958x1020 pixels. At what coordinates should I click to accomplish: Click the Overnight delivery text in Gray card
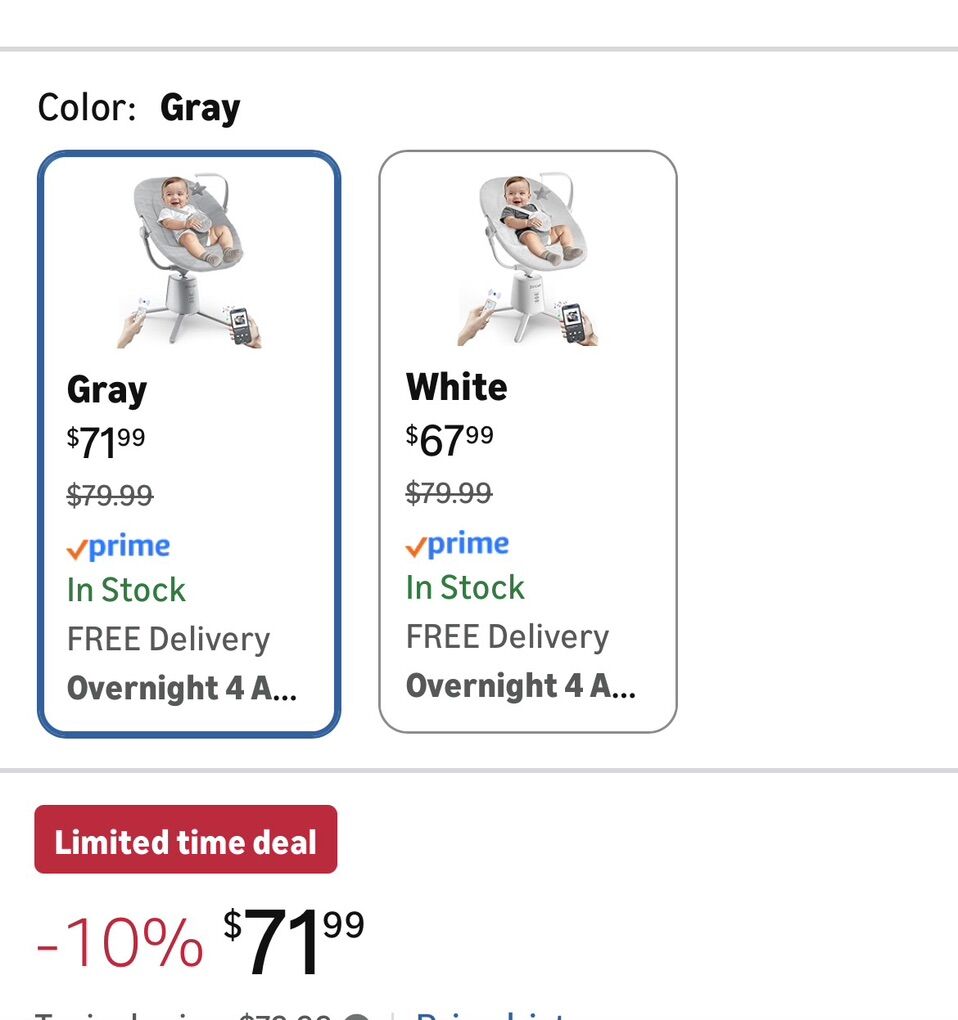(181, 688)
